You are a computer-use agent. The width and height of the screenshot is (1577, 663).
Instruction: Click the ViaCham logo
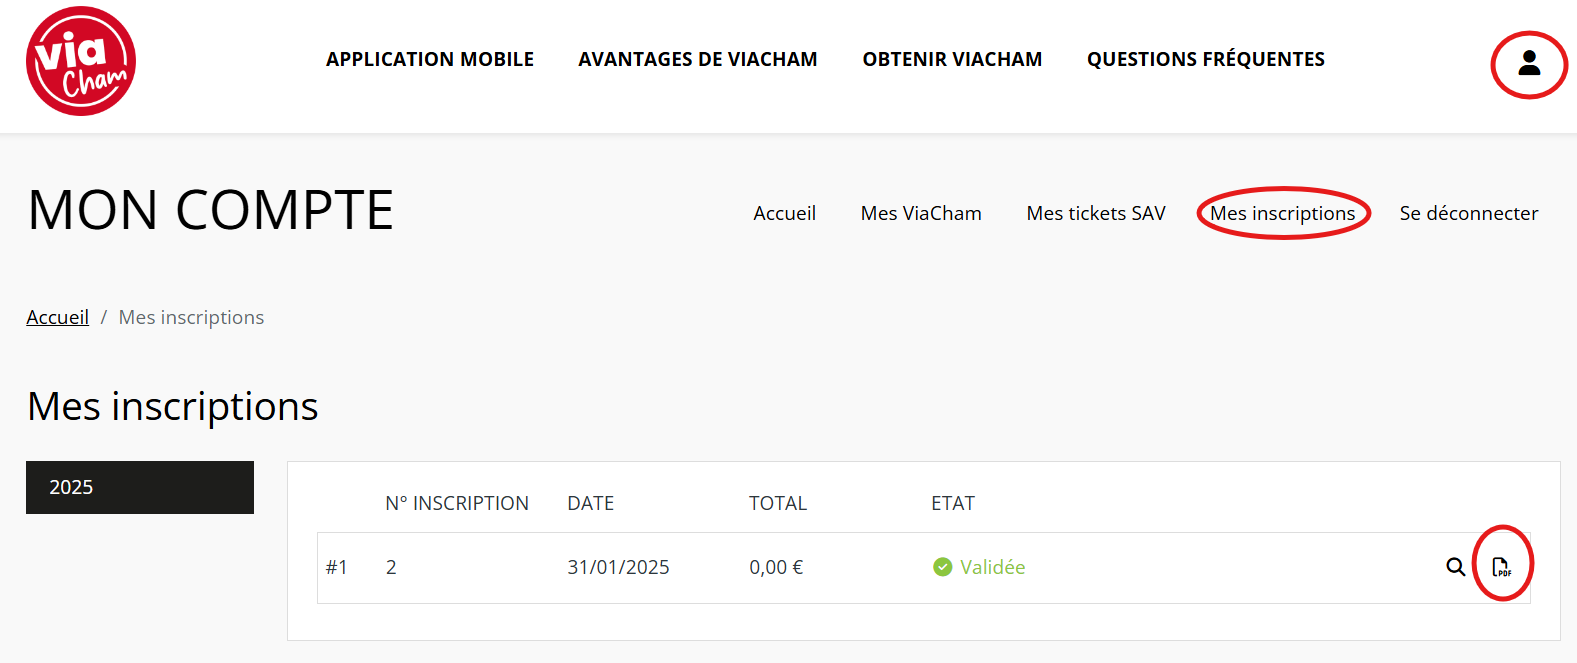tap(81, 61)
